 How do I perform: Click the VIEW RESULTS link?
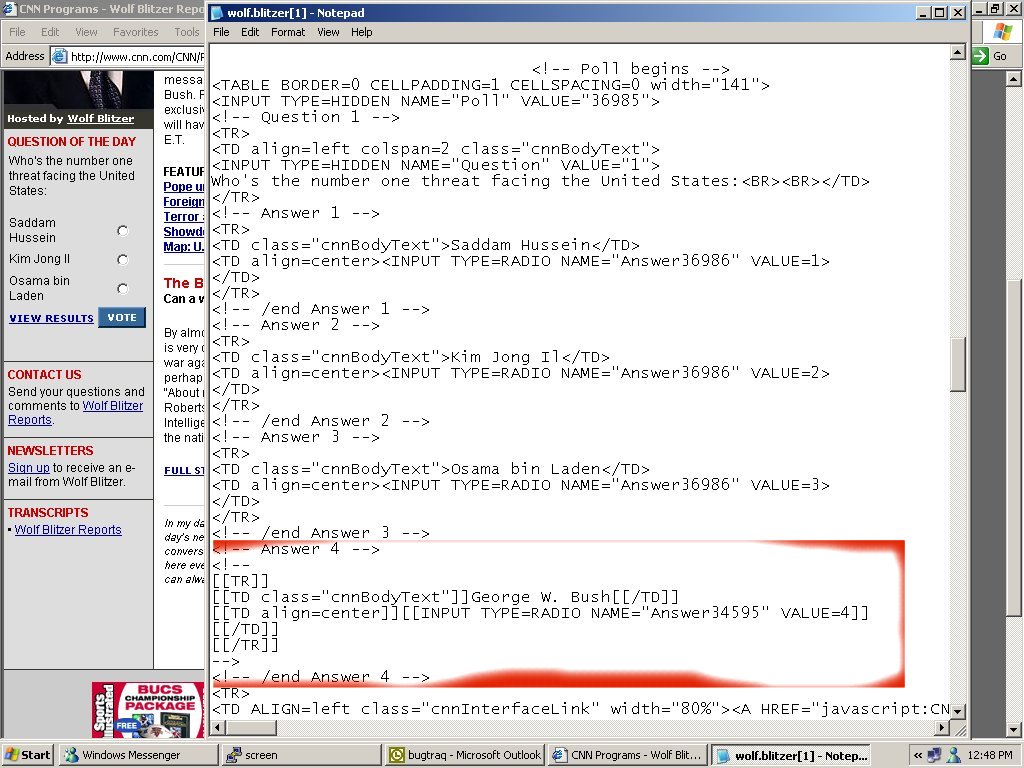(x=51, y=318)
